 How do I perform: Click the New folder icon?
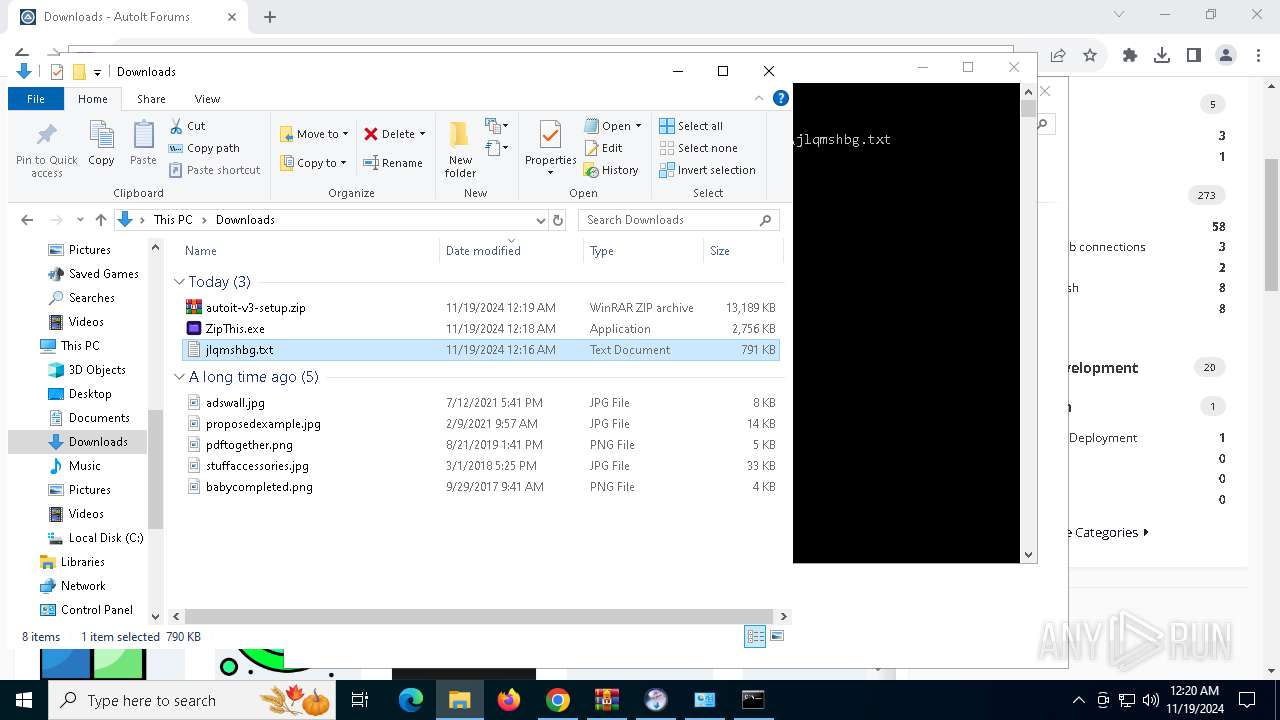click(460, 135)
